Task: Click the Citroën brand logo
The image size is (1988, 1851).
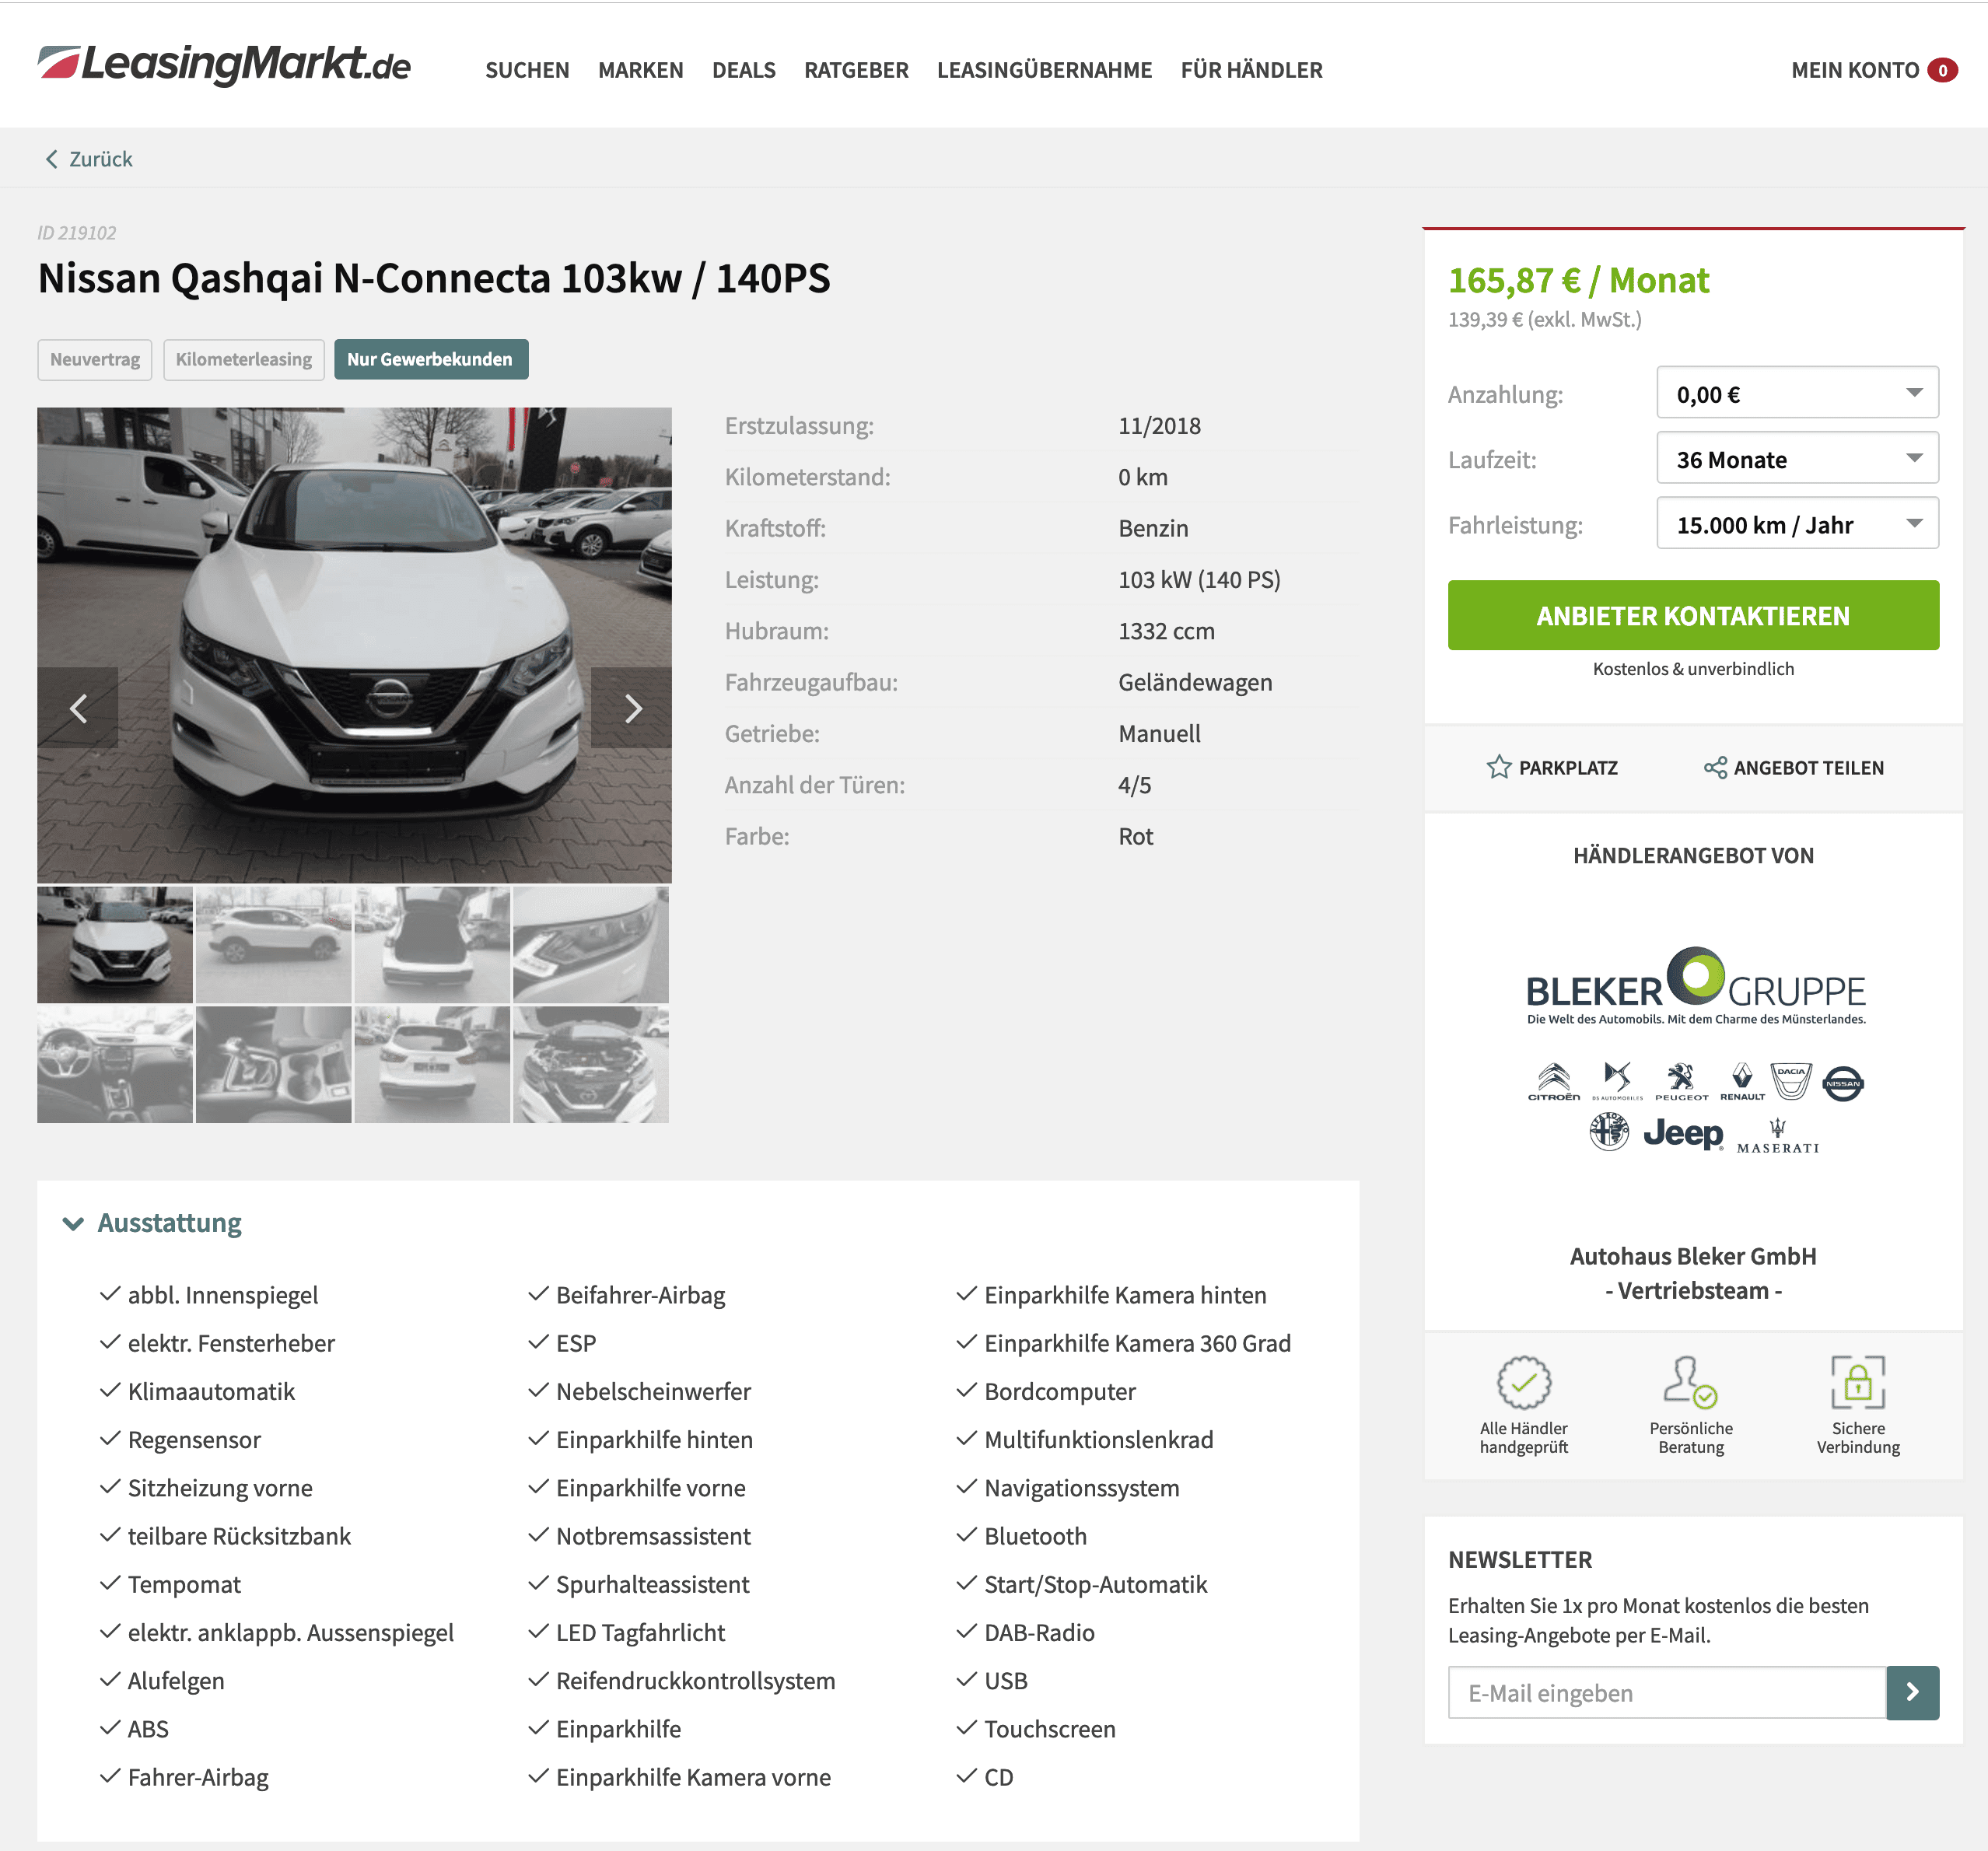Action: (1553, 1082)
